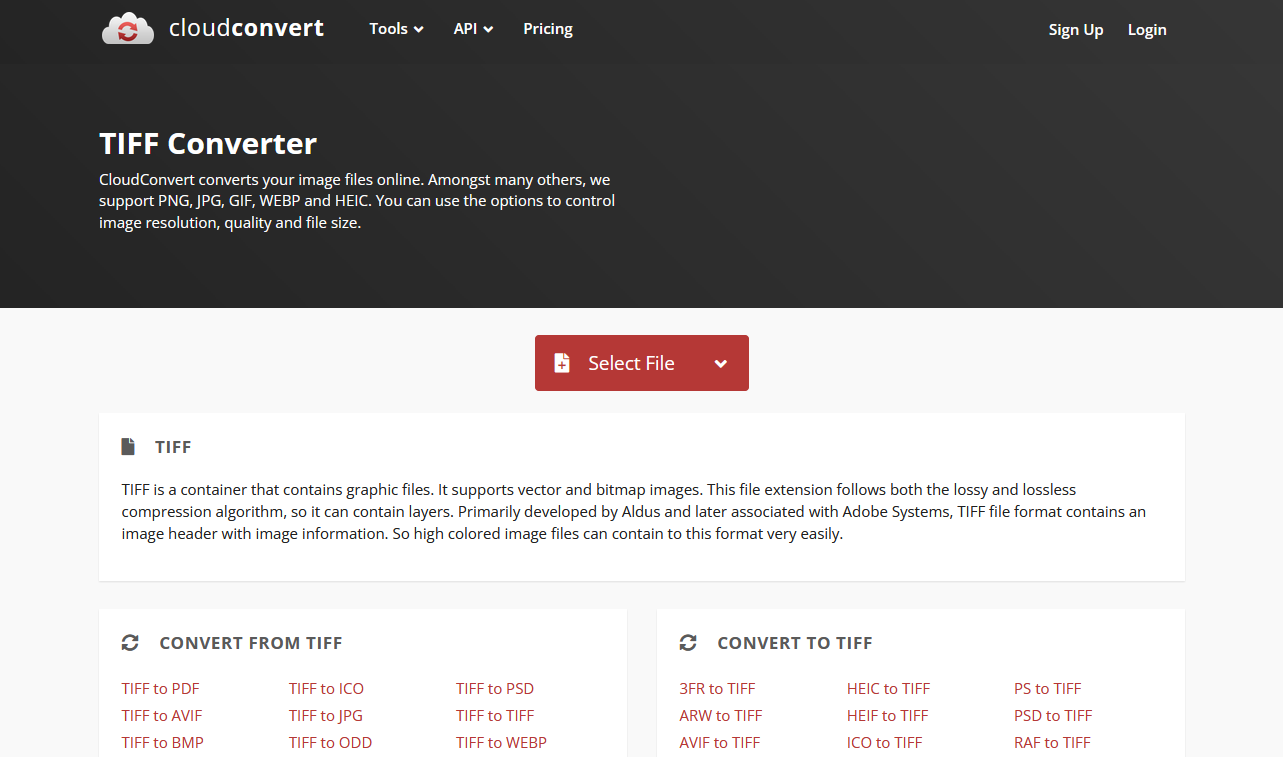
Task: Open the TIFF to ICO converter
Action: (326, 688)
